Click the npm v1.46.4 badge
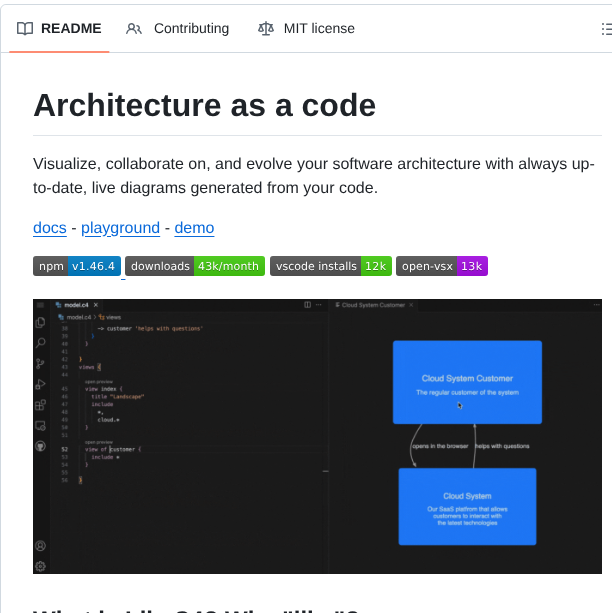 pos(77,266)
